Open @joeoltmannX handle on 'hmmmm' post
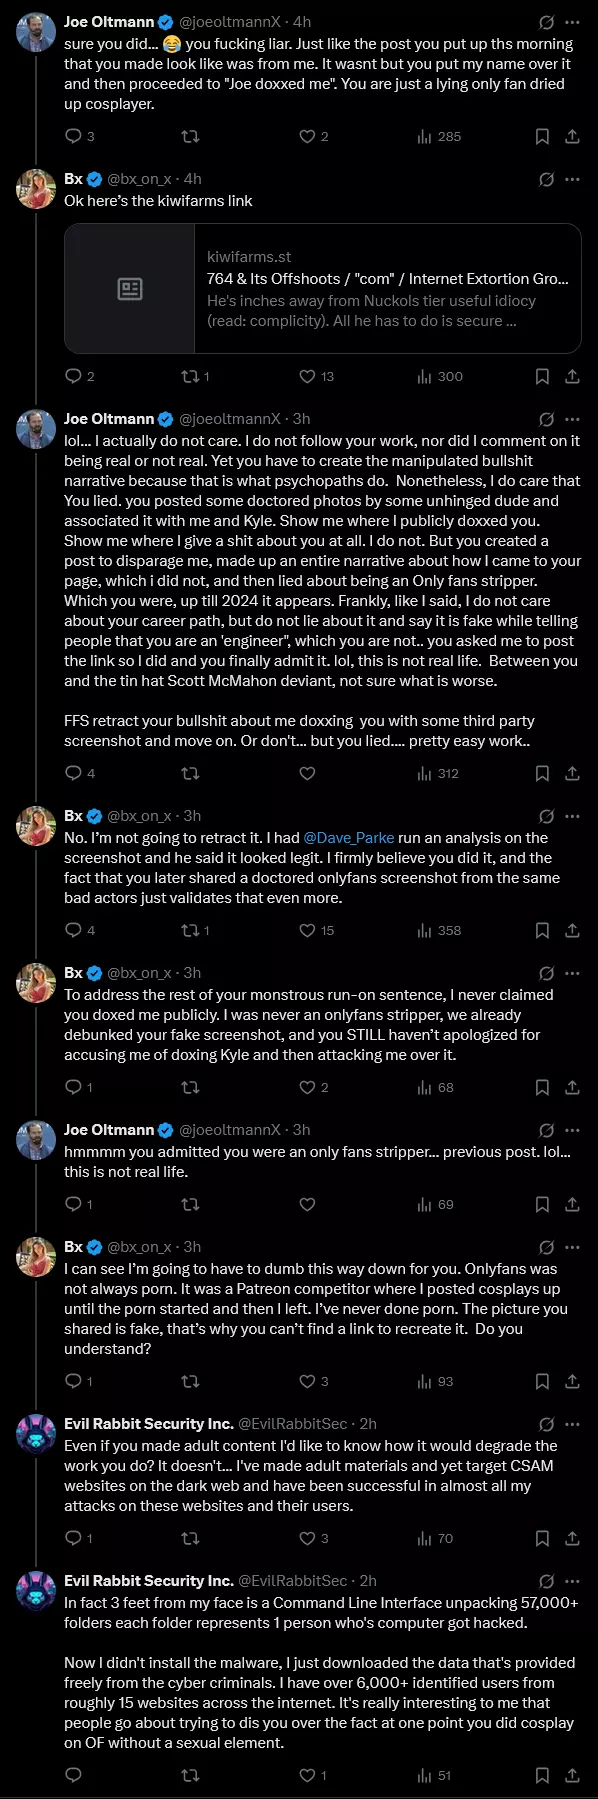 click(x=230, y=1130)
